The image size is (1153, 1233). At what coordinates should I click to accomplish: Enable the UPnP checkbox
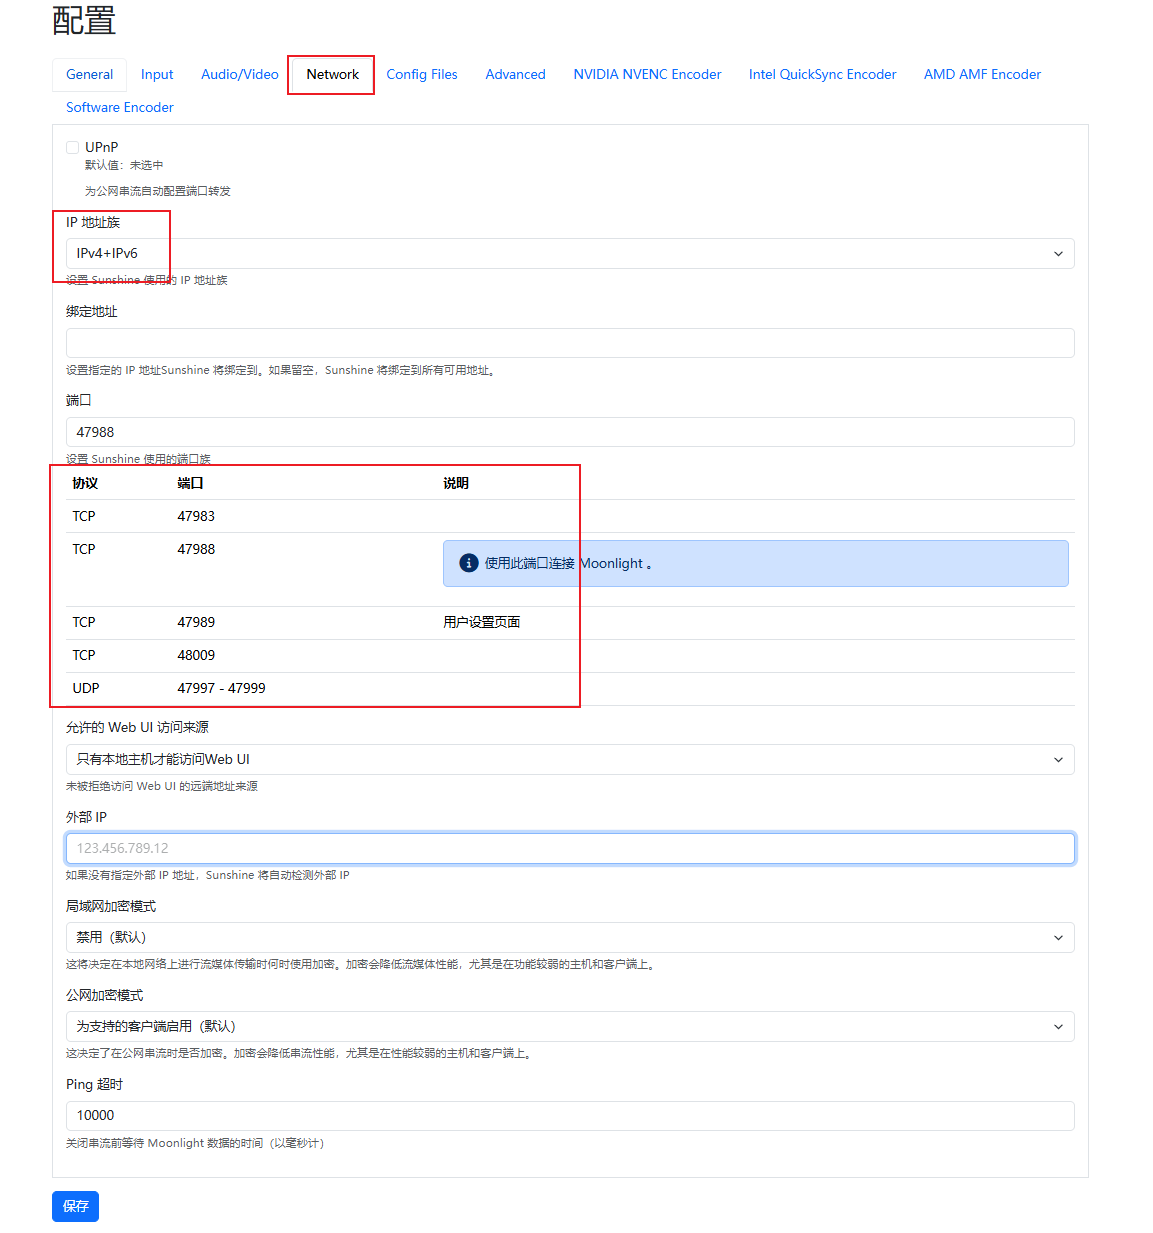73,148
